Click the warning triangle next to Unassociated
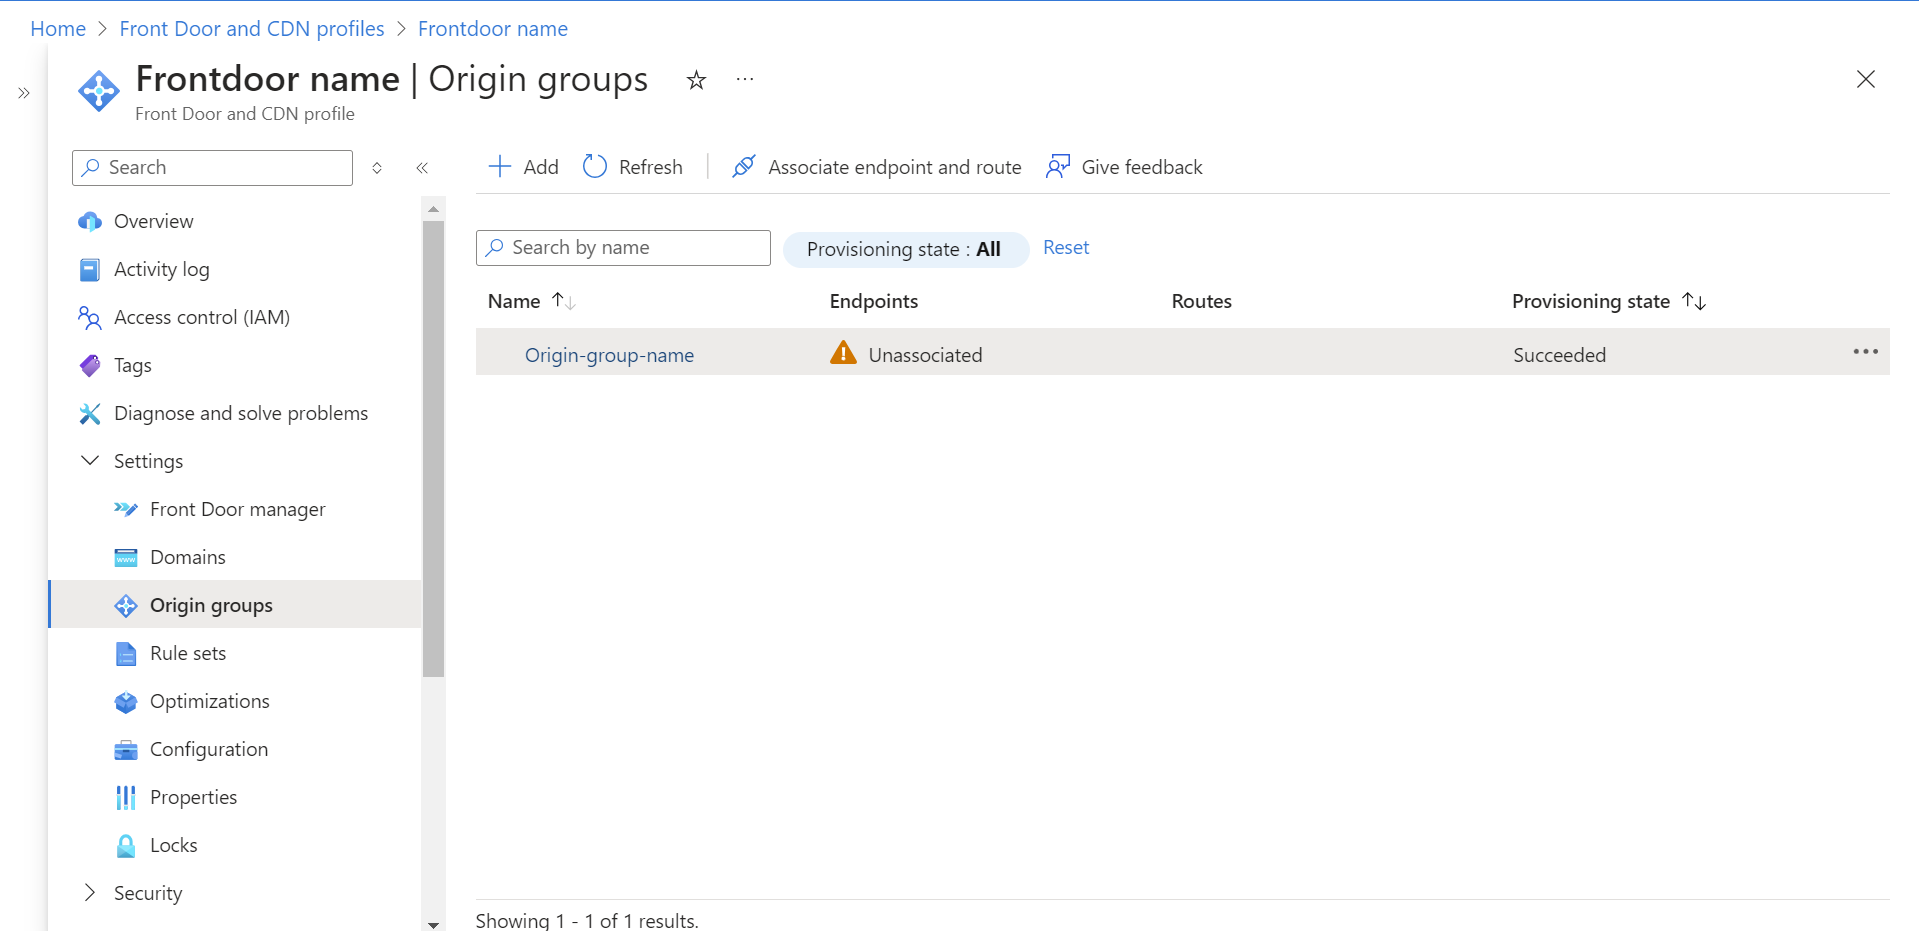Image resolution: width=1919 pixels, height=931 pixels. tap(843, 353)
